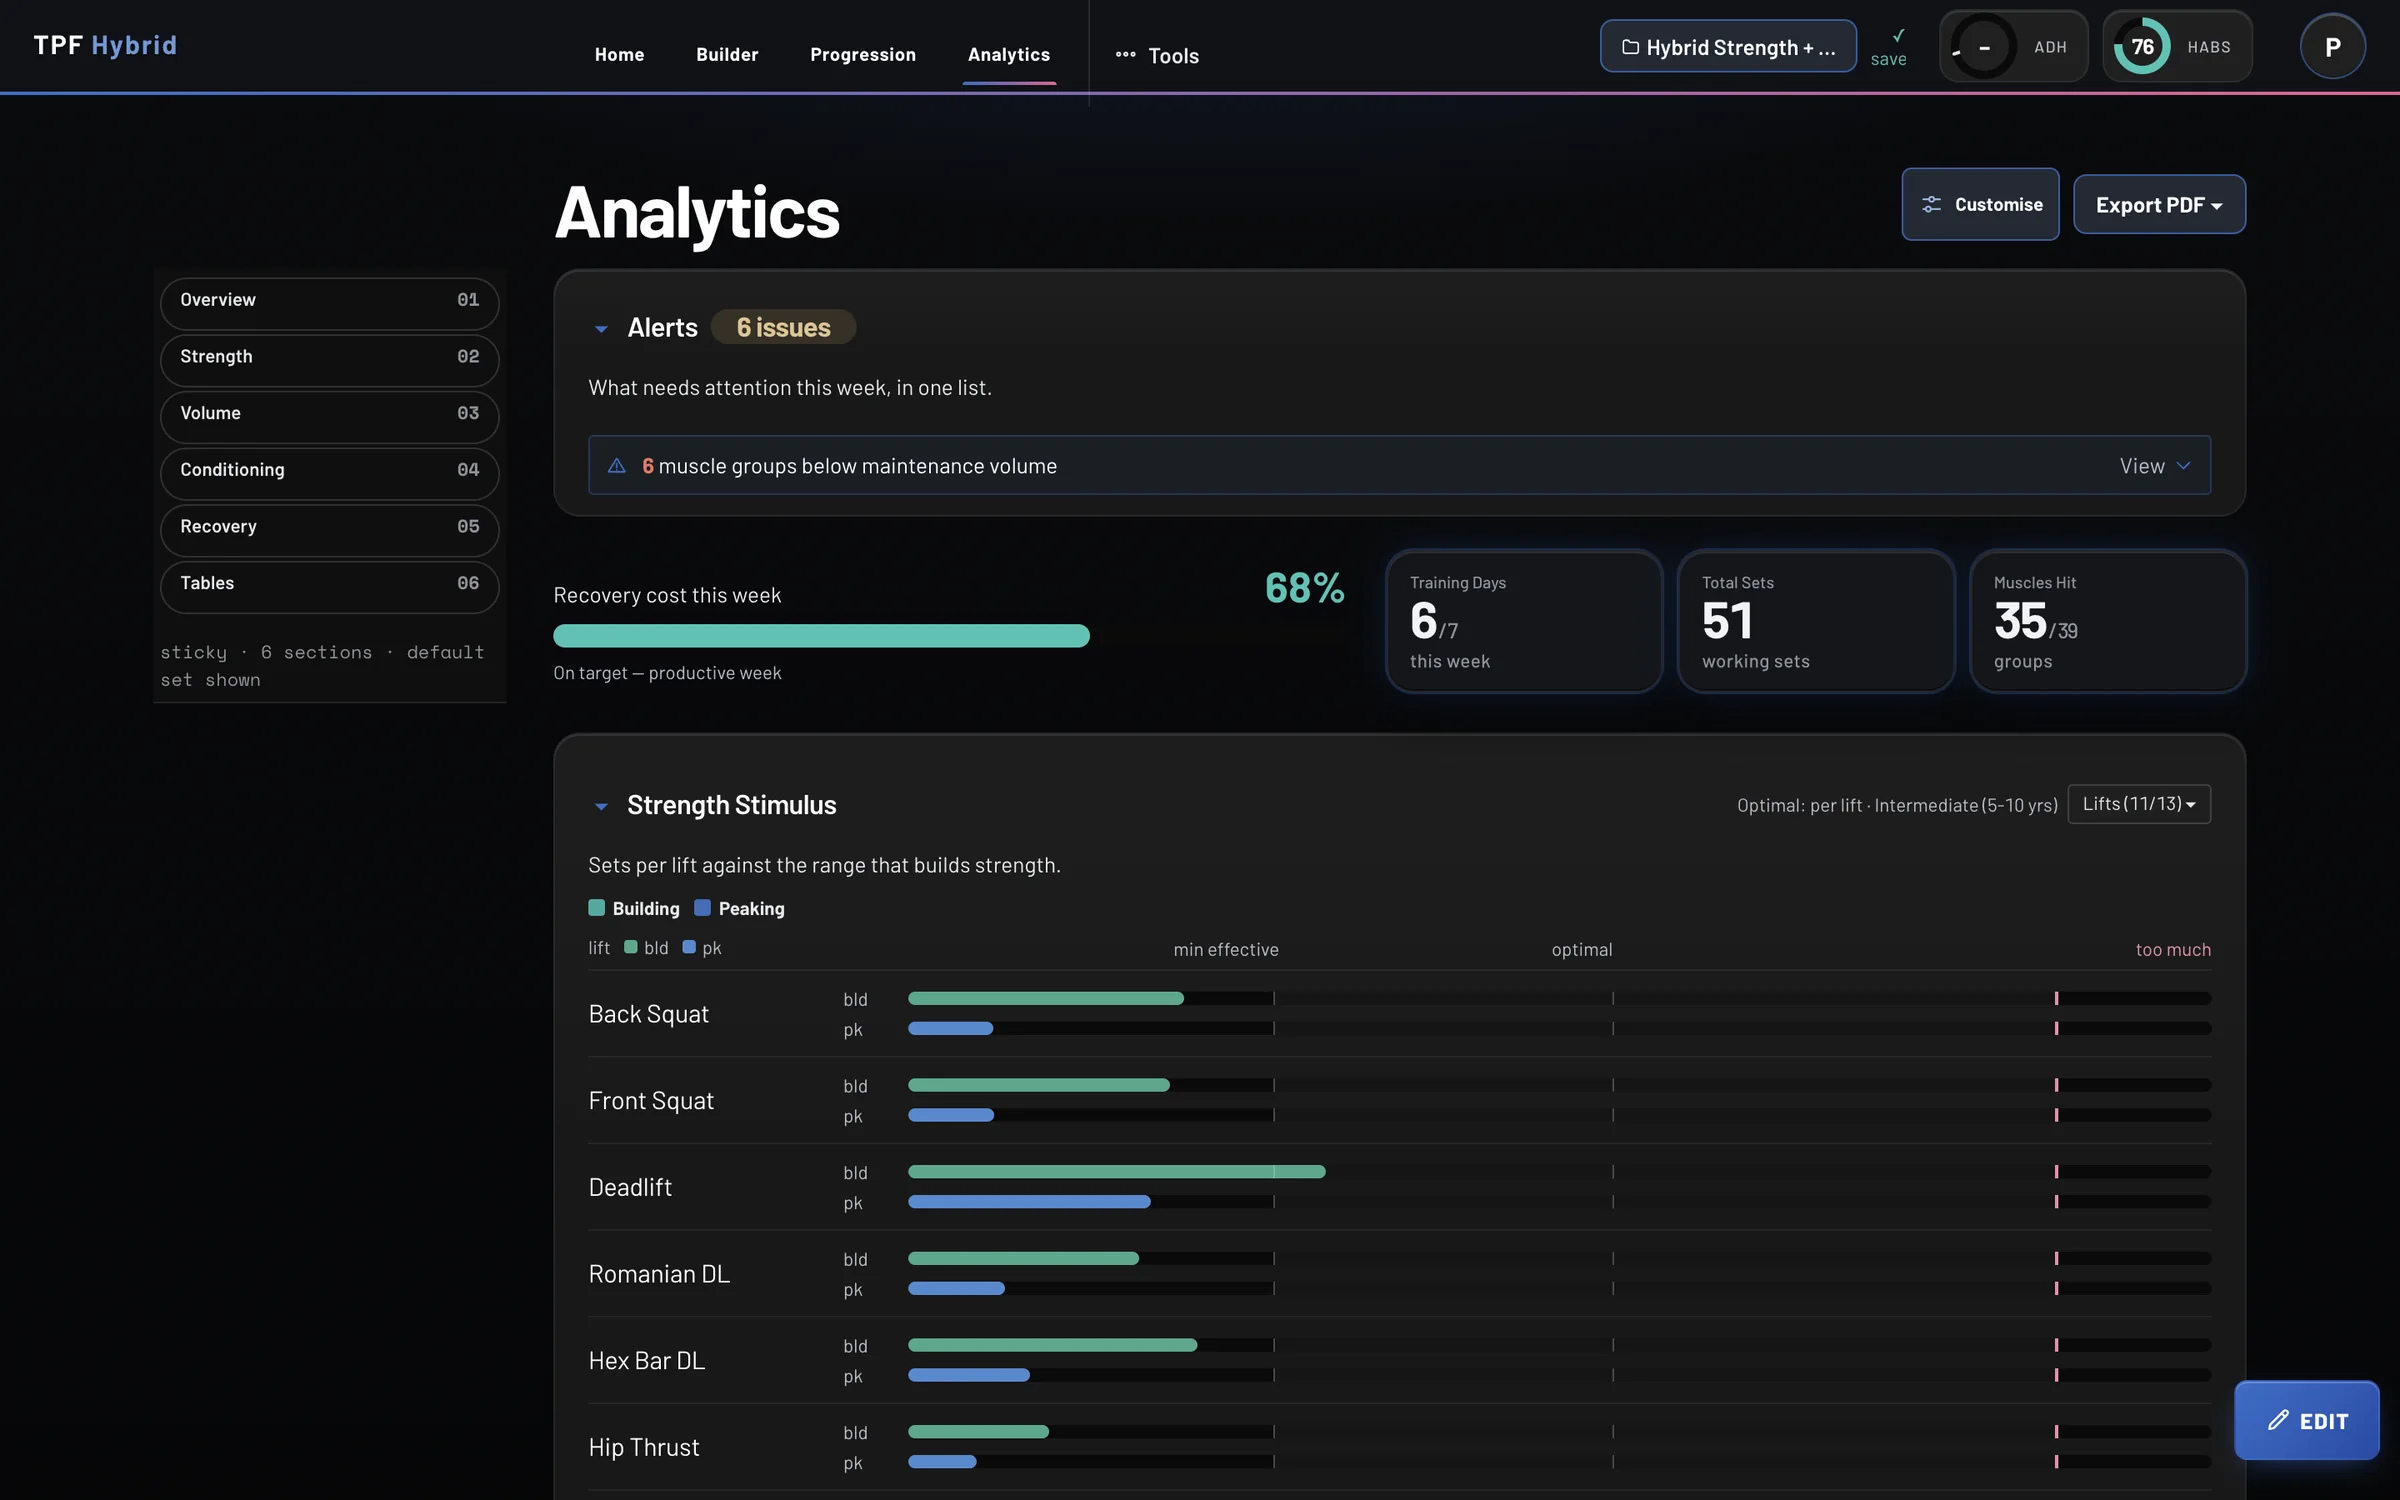Image resolution: width=2400 pixels, height=1500 pixels.
Task: Click the 68% recovery value
Action: click(1304, 588)
